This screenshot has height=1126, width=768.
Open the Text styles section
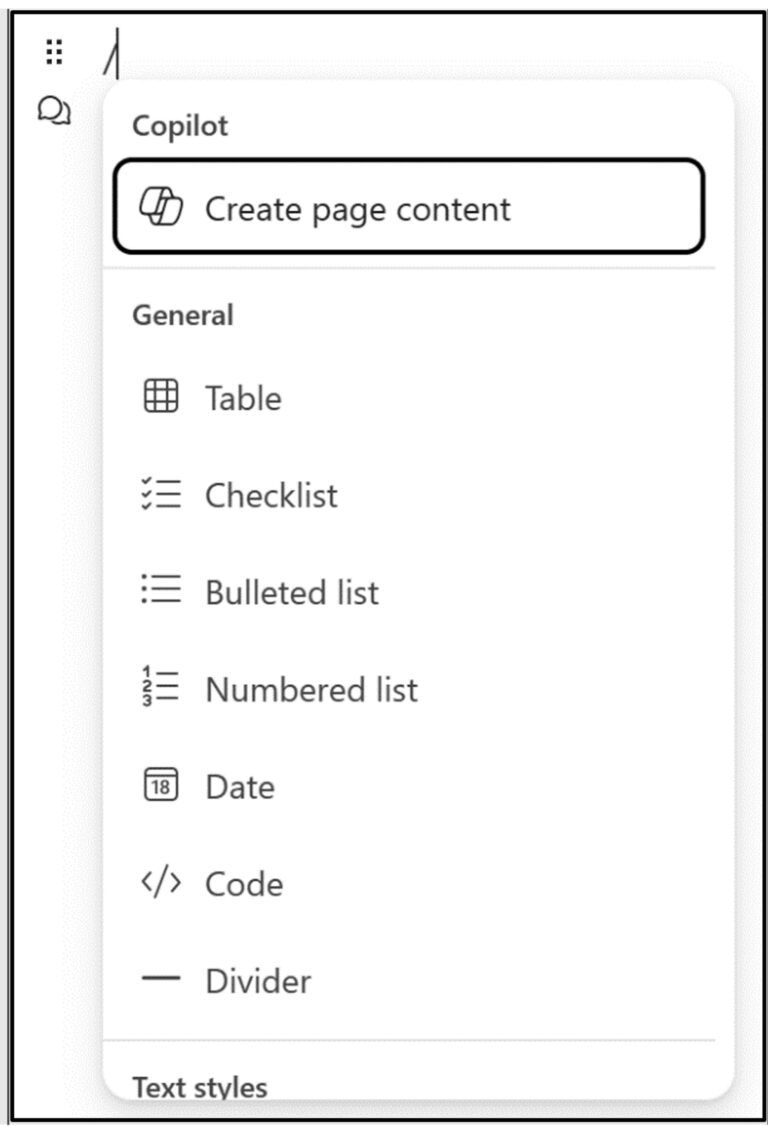tap(197, 1086)
